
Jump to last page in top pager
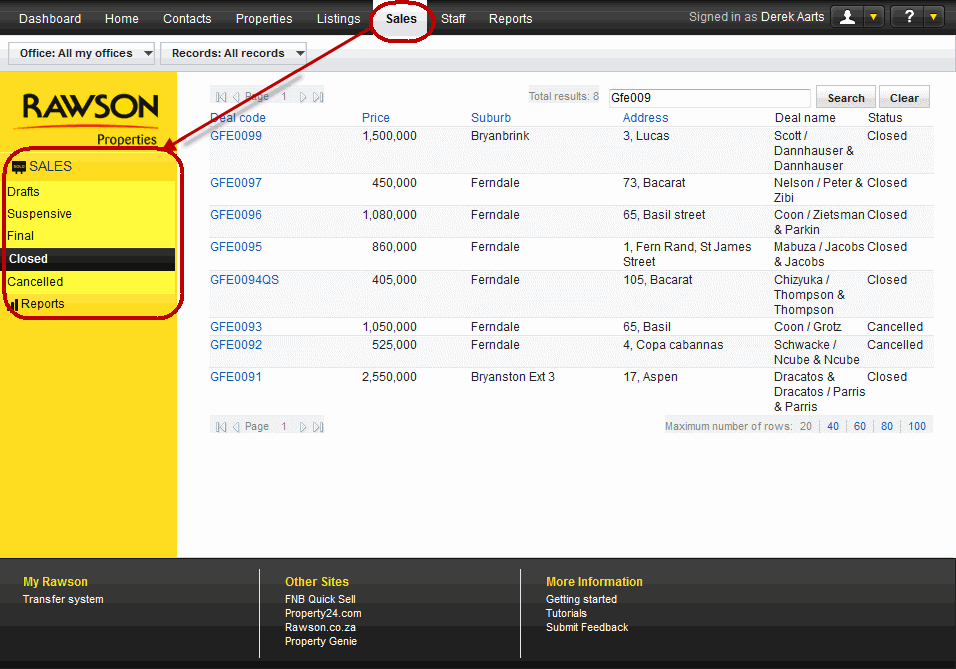[318, 97]
